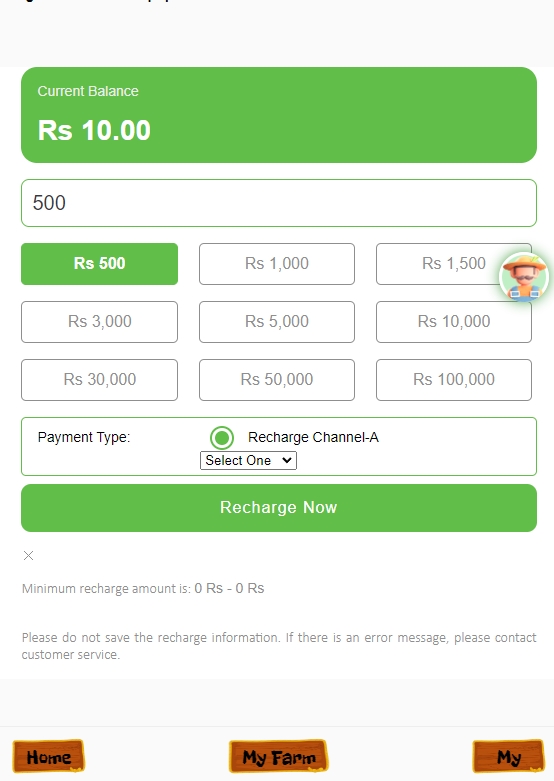This screenshot has width=554, height=781.
Task: Select the Rs 3,000 preset
Action: (x=100, y=322)
